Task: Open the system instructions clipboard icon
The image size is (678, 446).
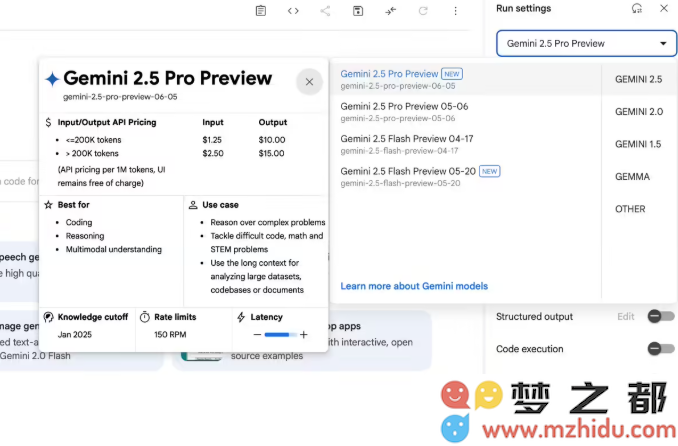Action: pyautogui.click(x=261, y=11)
